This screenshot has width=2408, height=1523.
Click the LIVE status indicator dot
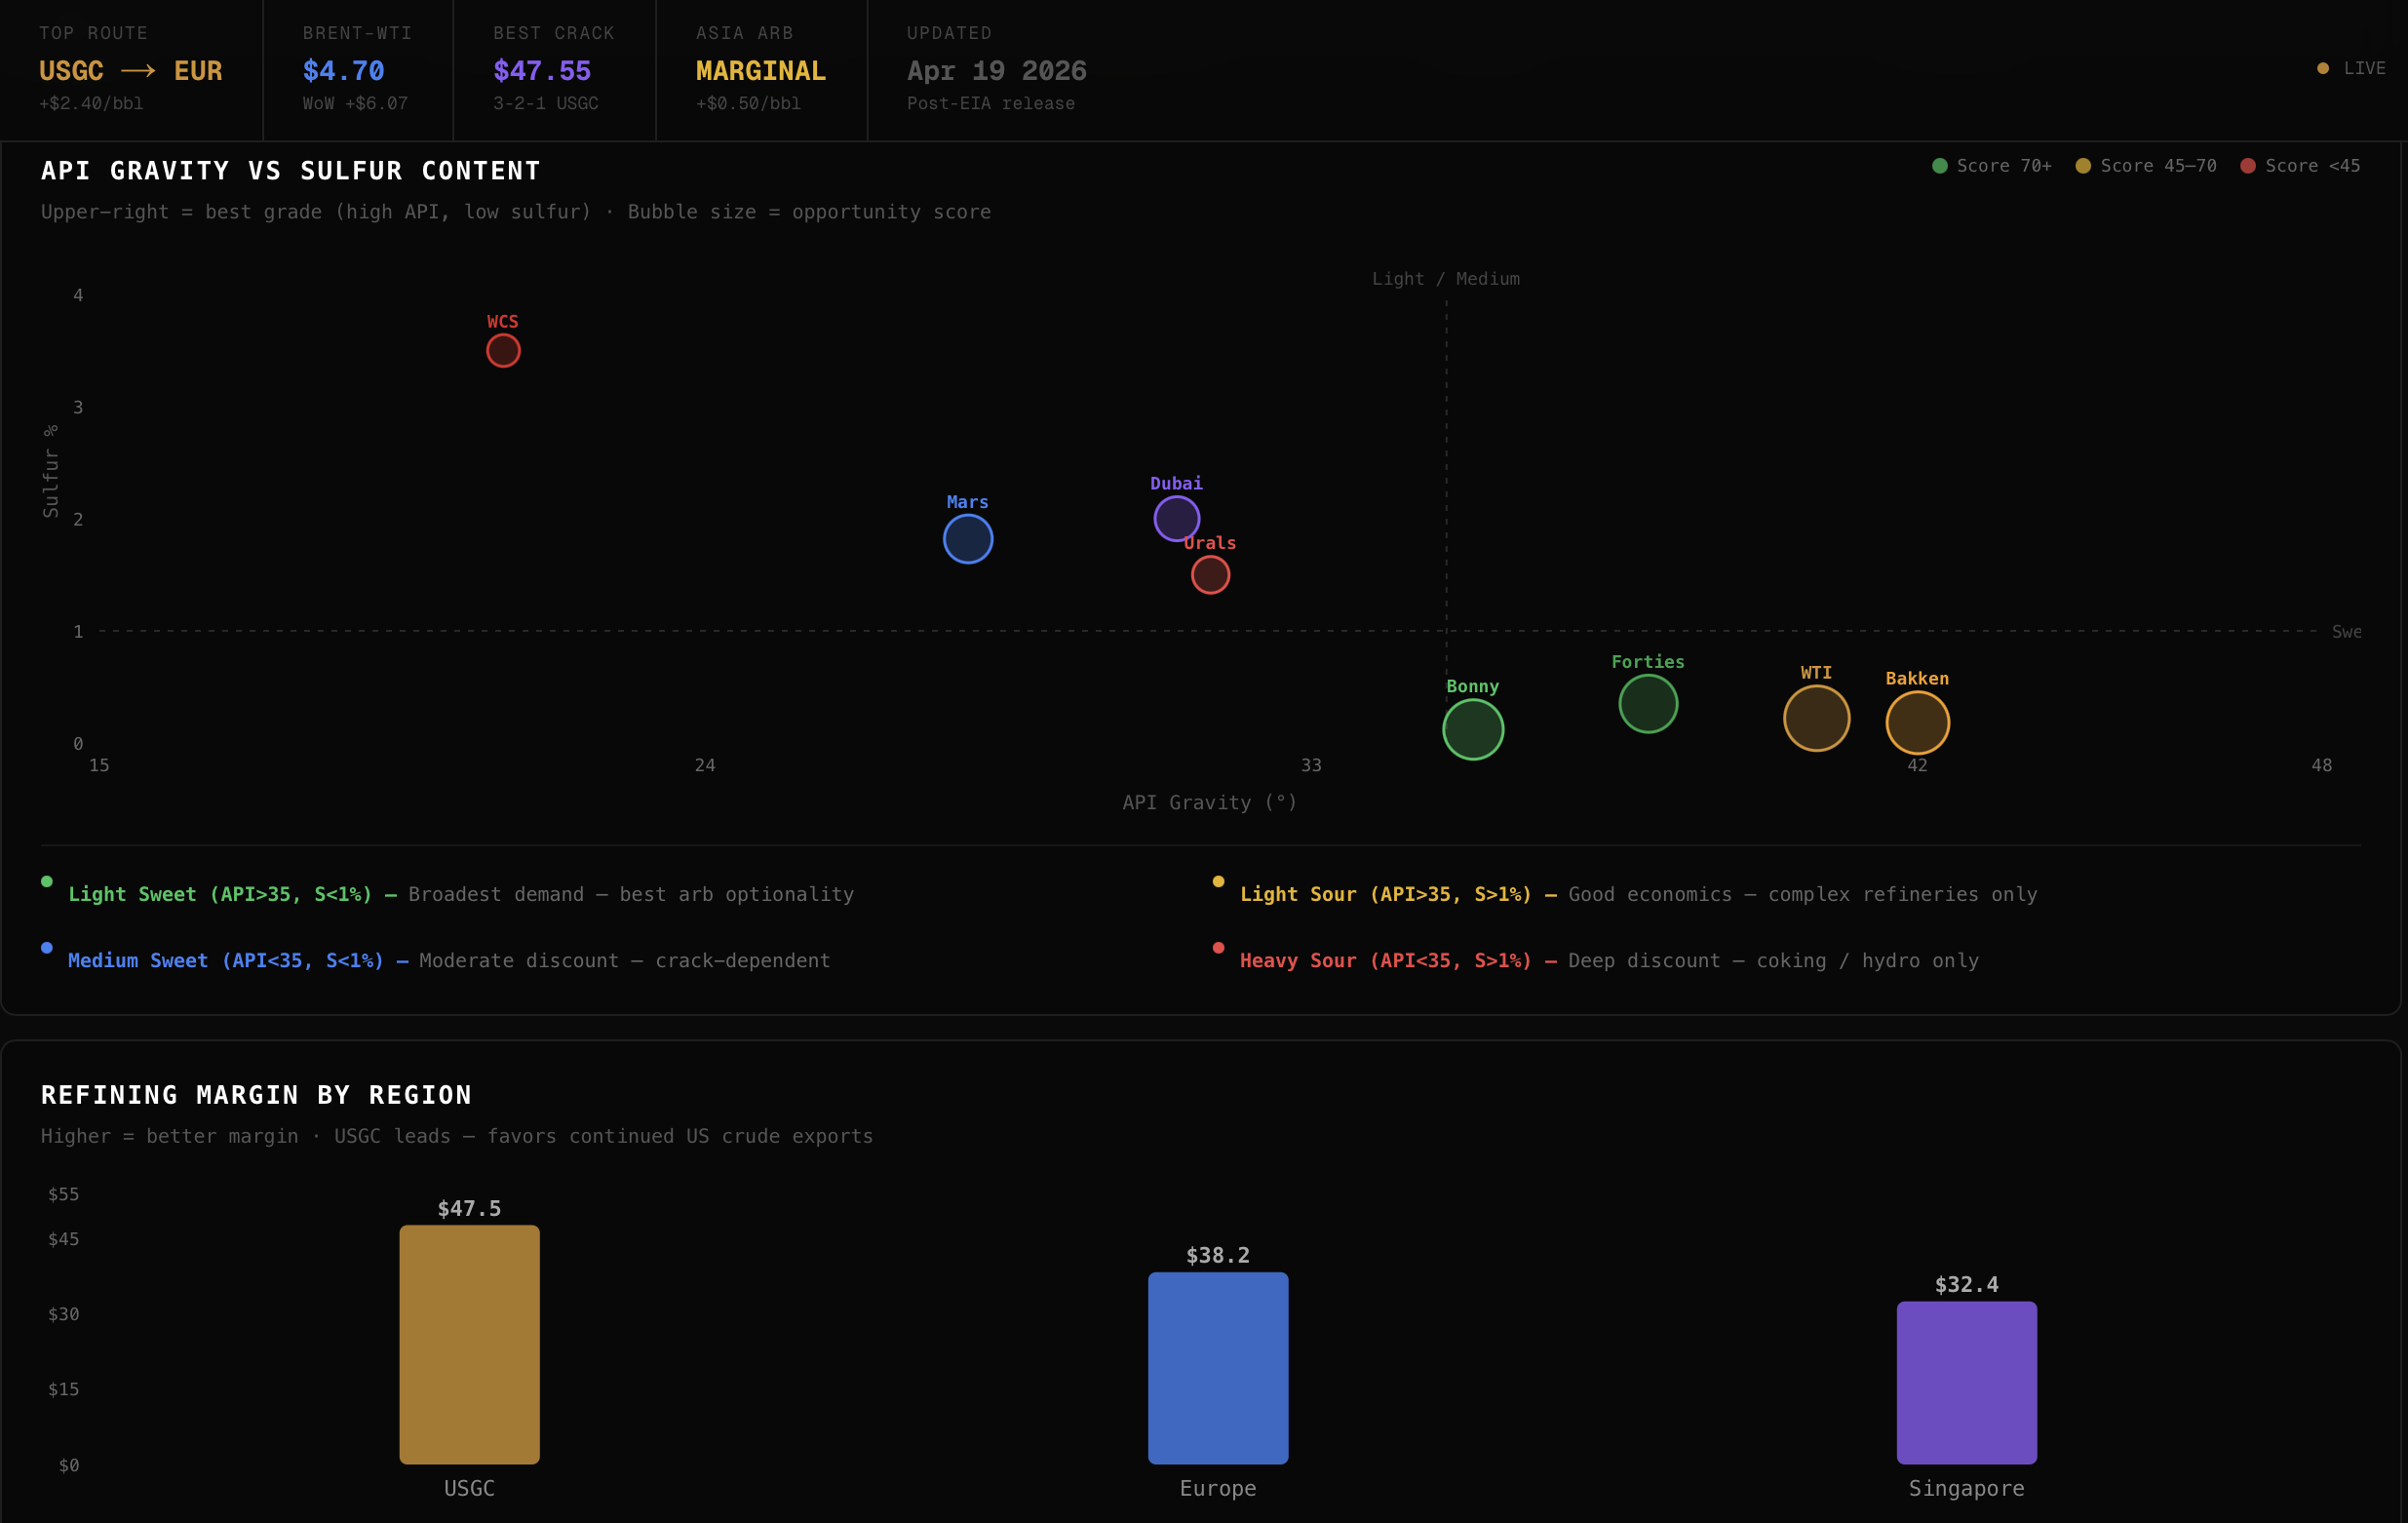tap(2323, 68)
